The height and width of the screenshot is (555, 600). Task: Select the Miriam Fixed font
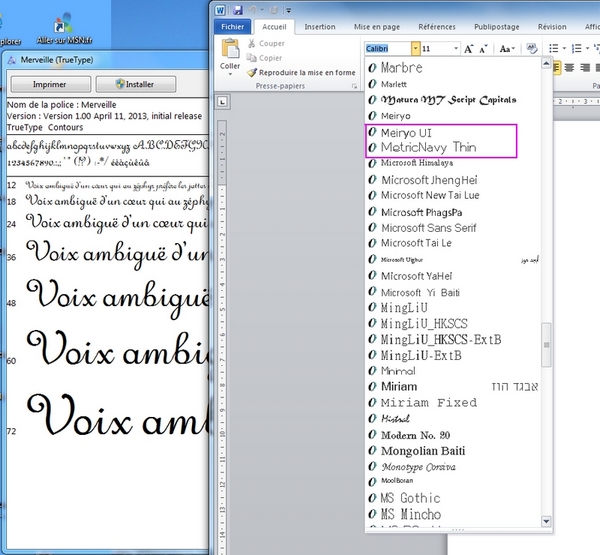(x=453, y=403)
